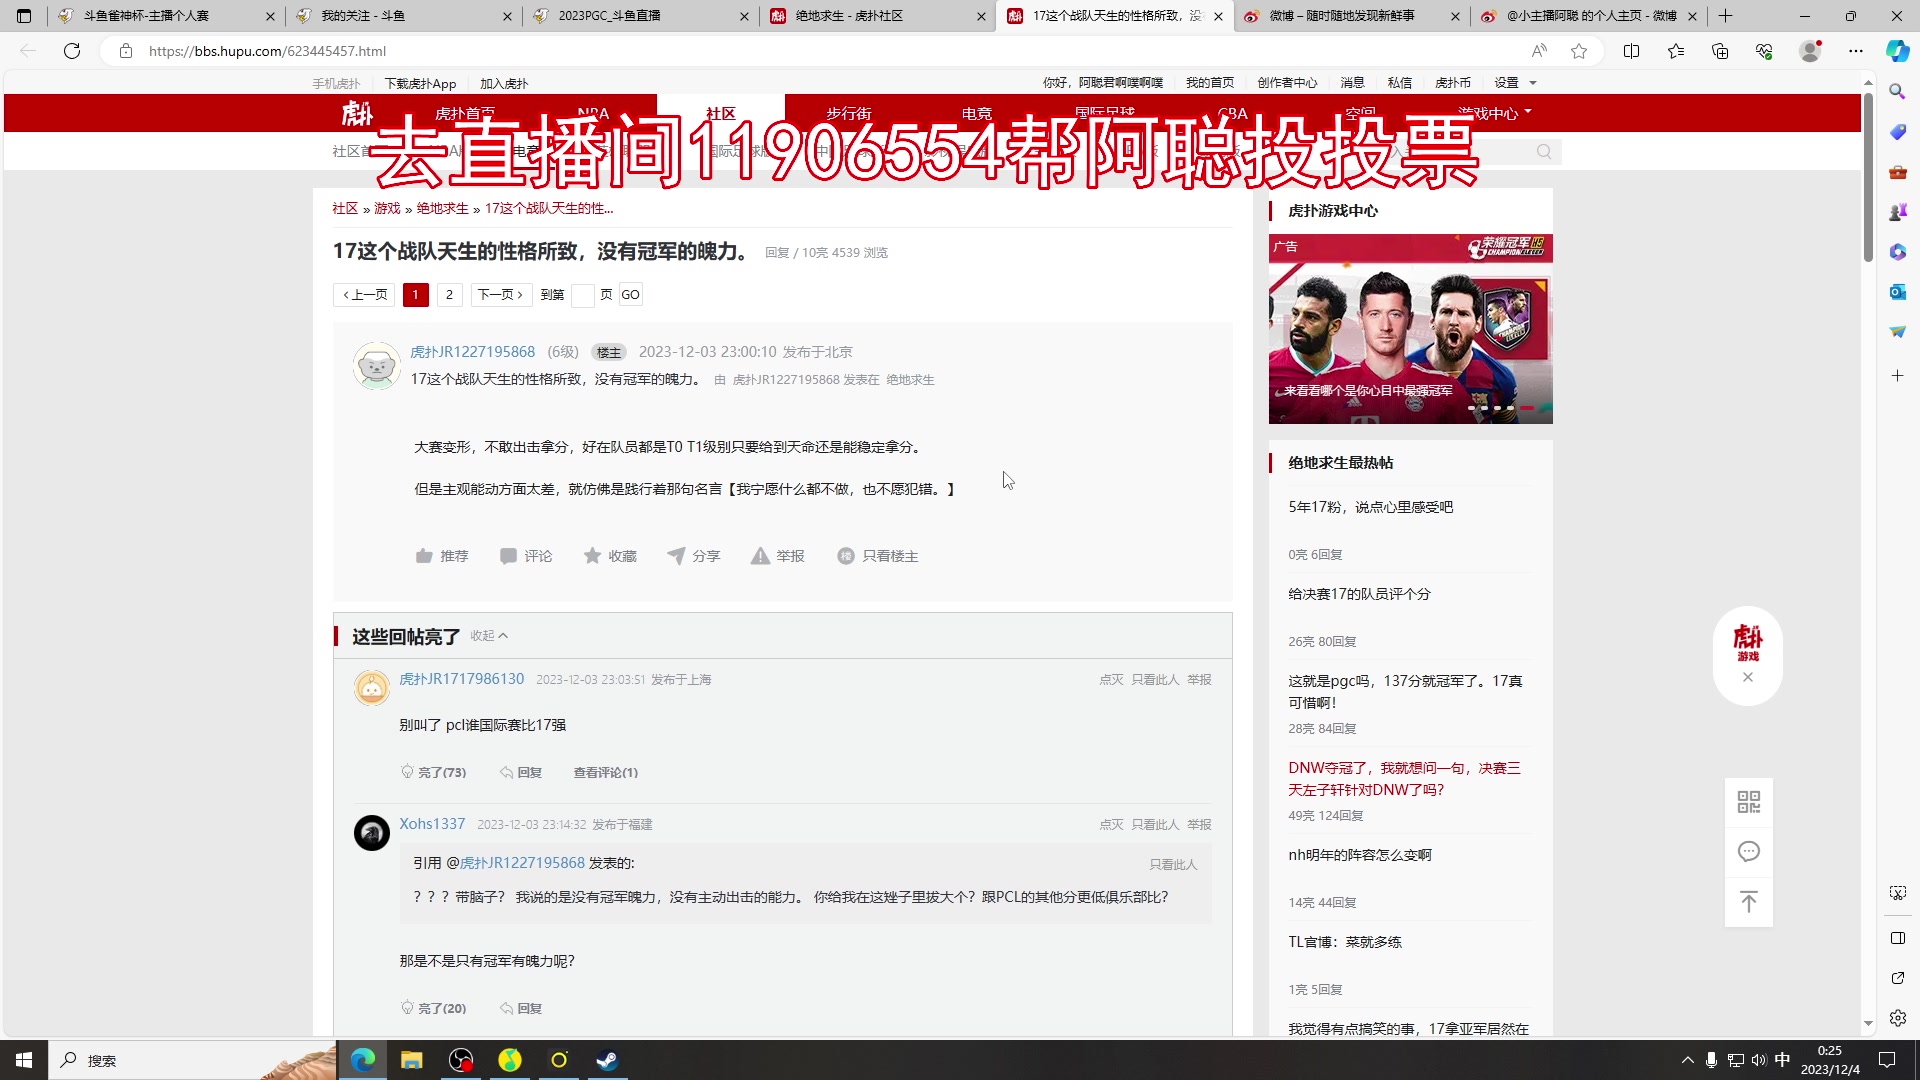
Task: Open Edge settings and more menu
Action: (x=1856, y=51)
